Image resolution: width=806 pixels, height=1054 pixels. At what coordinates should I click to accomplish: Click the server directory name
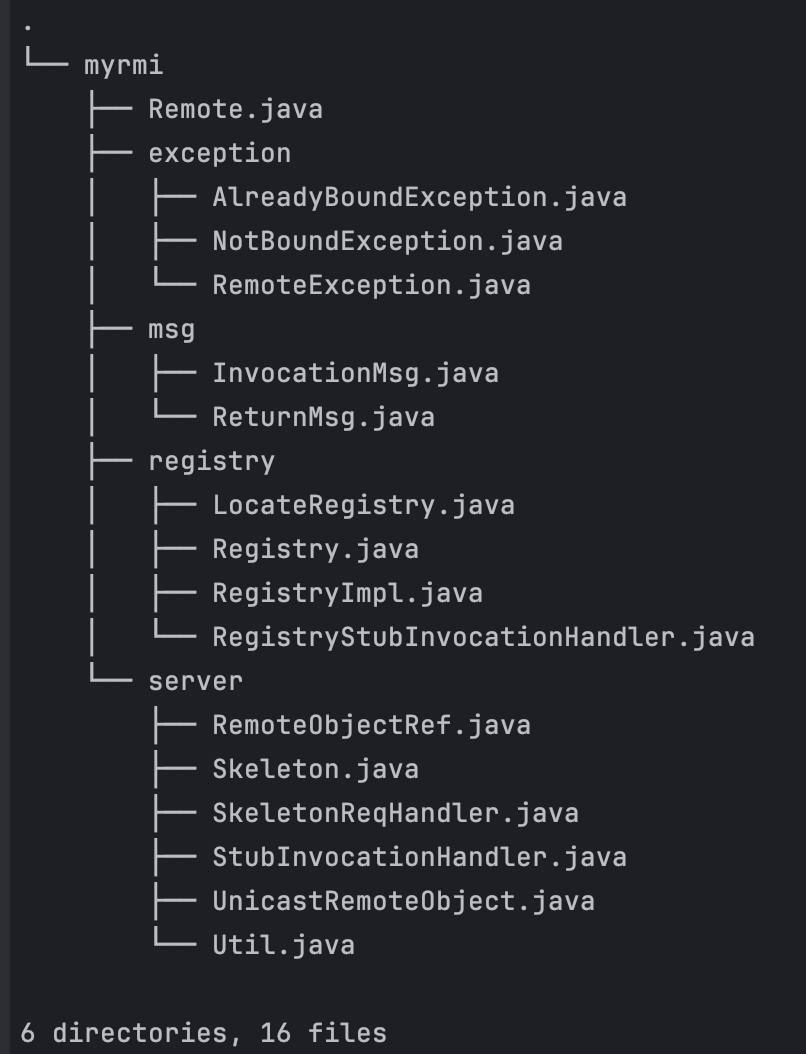[x=195, y=681]
